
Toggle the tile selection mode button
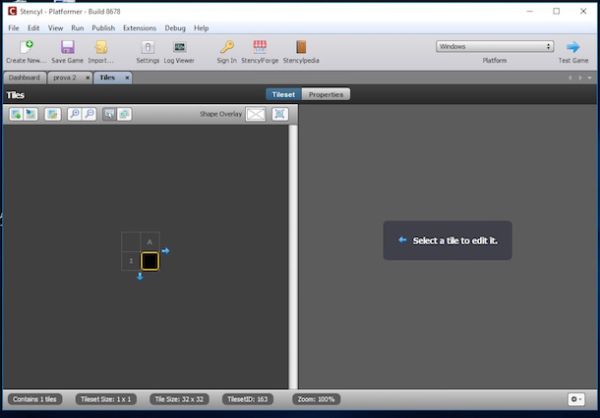point(109,114)
